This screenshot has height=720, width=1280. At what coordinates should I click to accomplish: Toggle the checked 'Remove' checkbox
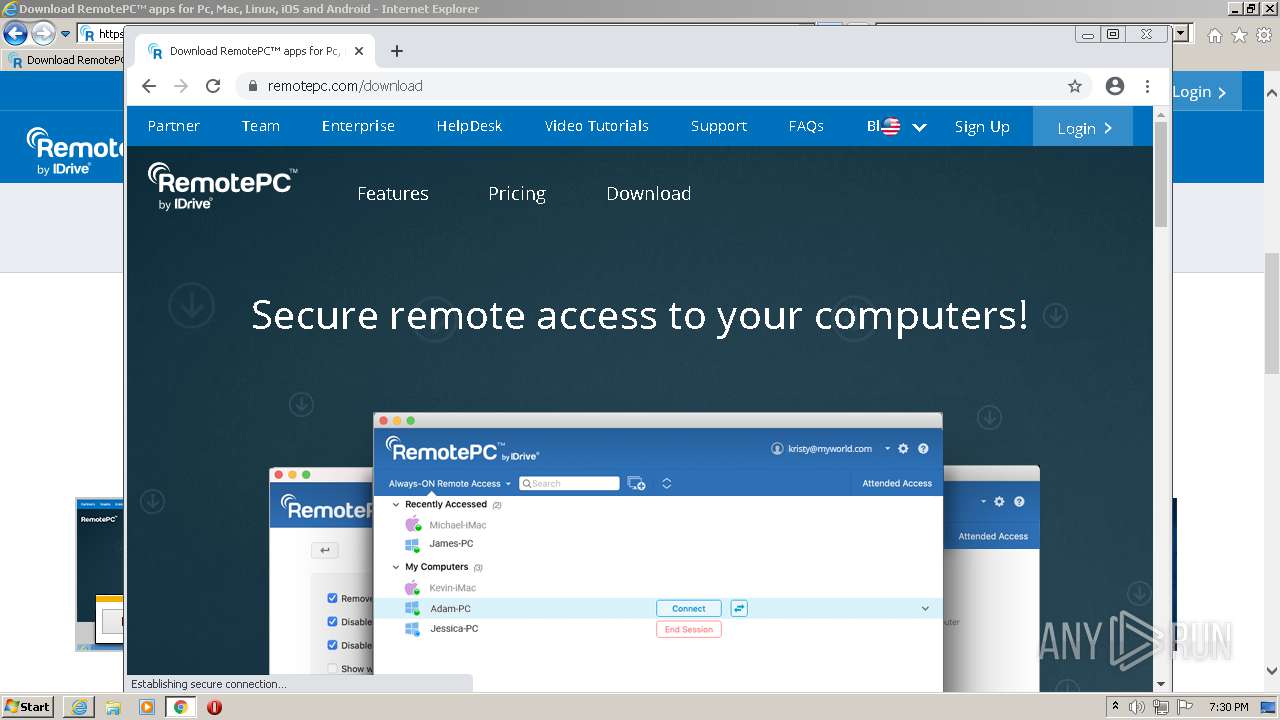pyautogui.click(x=333, y=598)
